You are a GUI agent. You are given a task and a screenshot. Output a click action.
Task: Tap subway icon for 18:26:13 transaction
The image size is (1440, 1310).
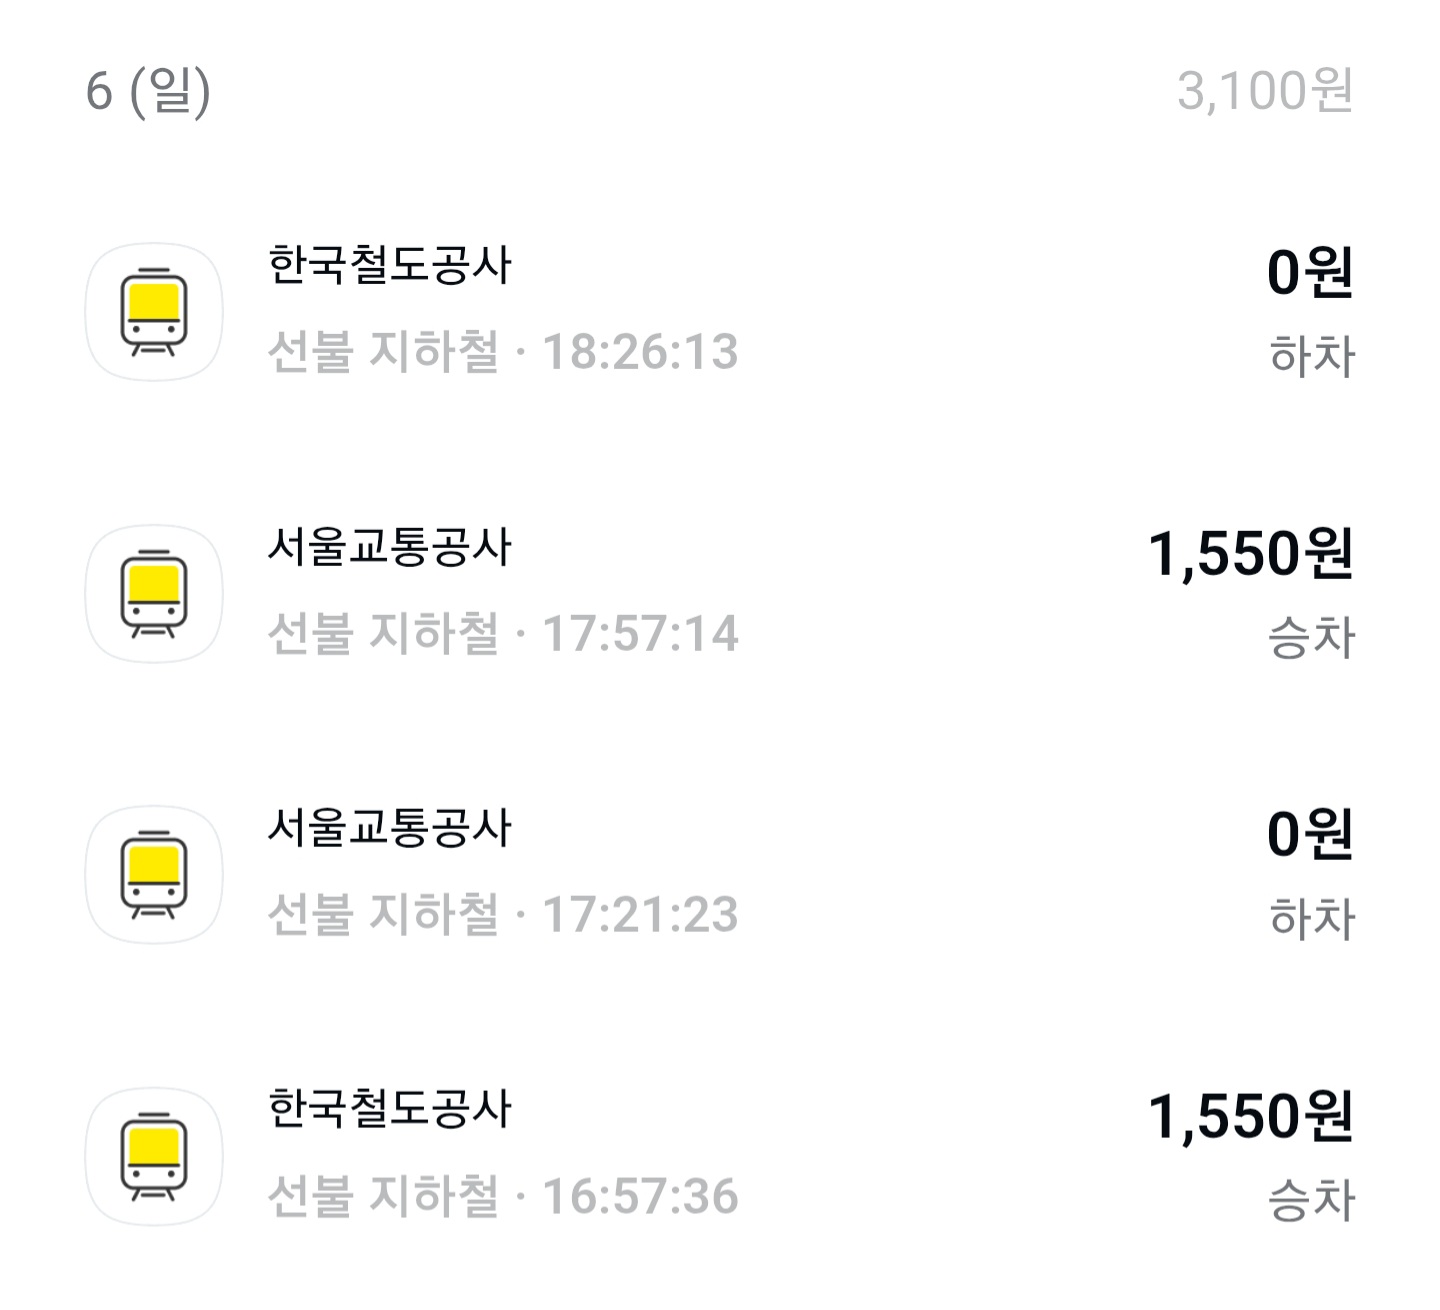pos(154,312)
